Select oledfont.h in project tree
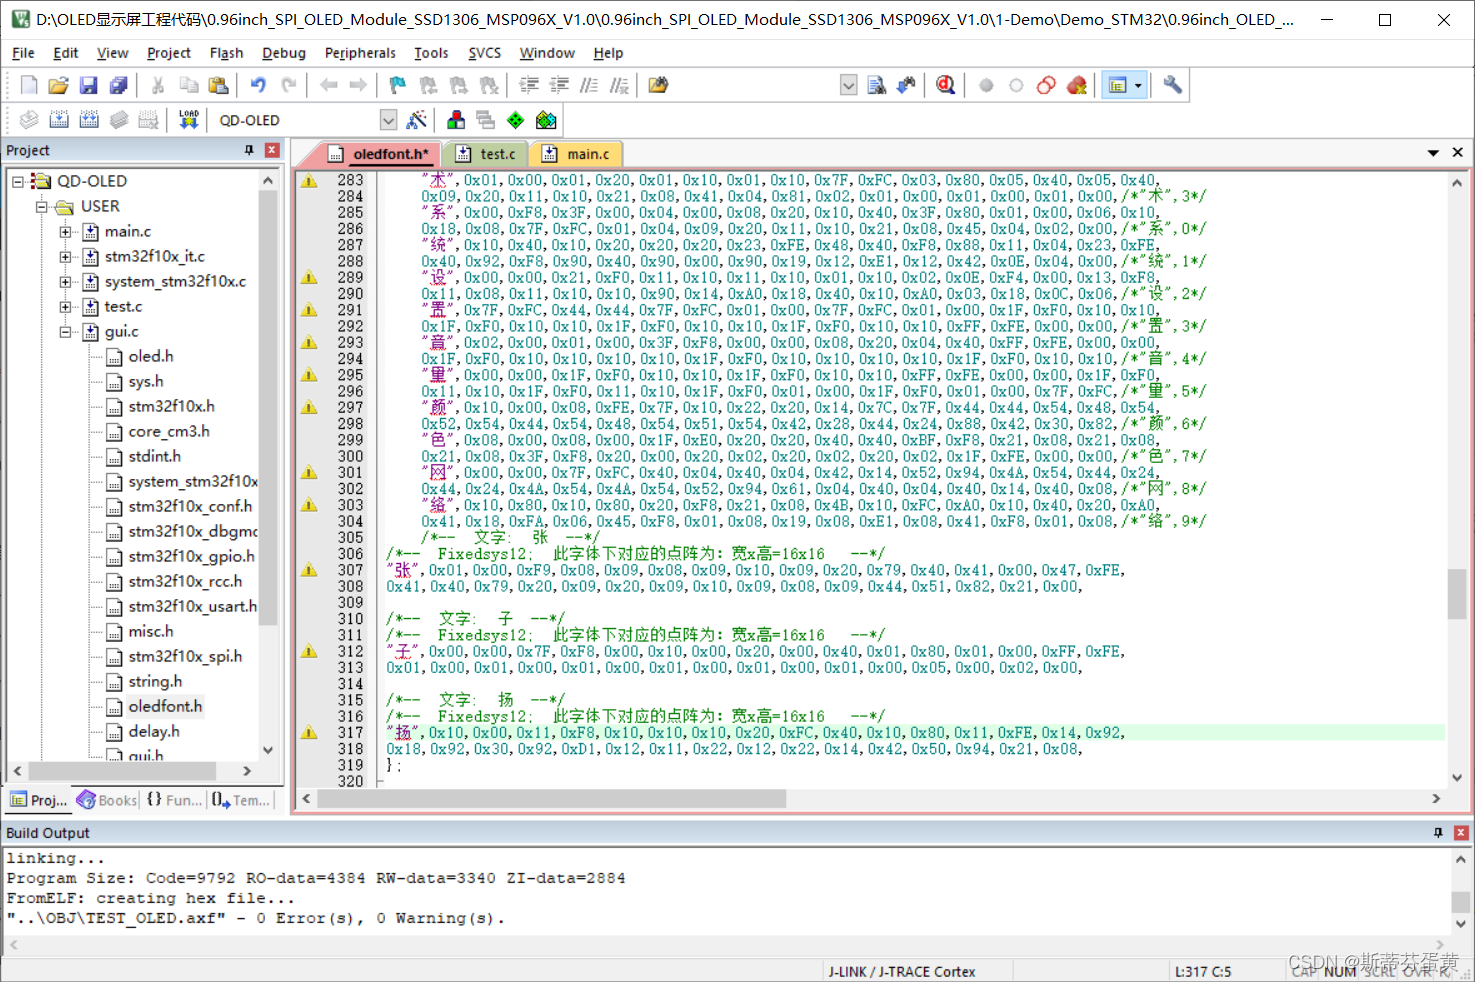The image size is (1475, 982). click(x=165, y=706)
